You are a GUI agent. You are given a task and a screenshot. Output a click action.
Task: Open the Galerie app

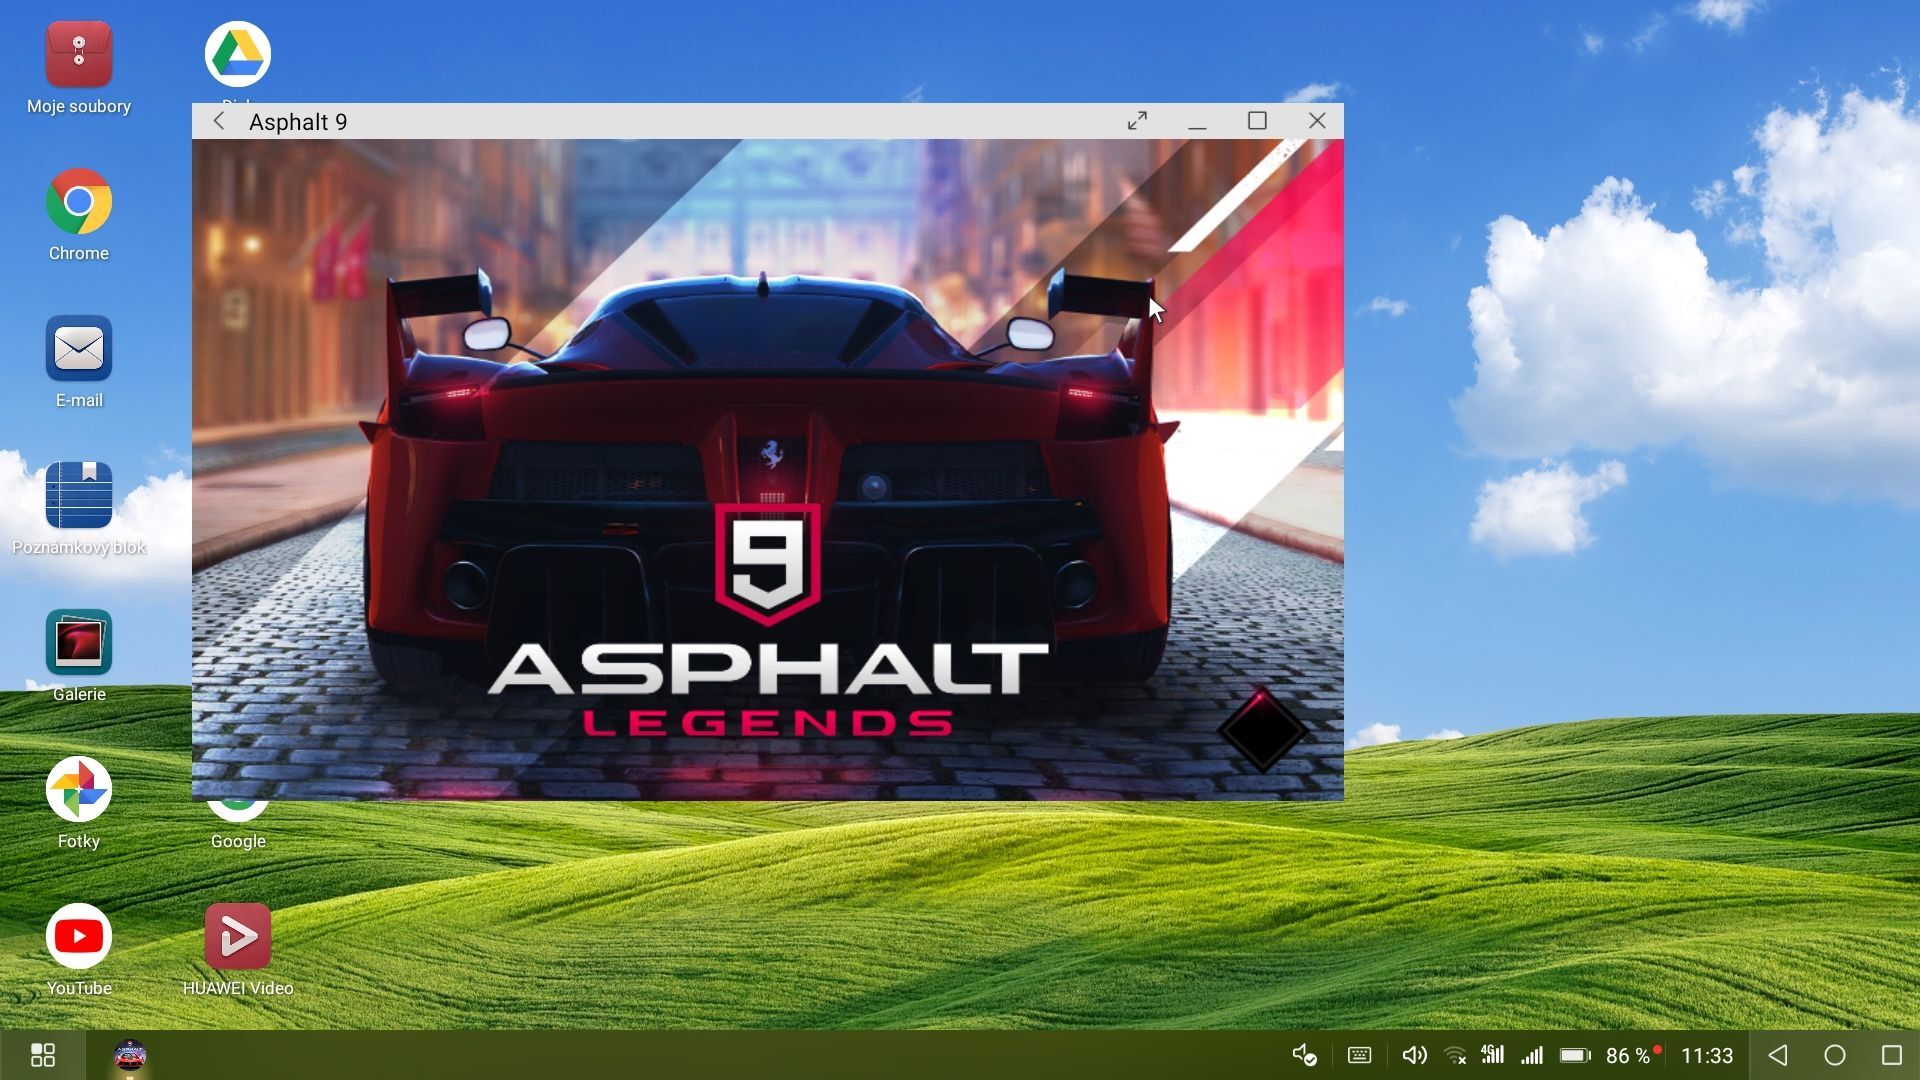click(78, 643)
